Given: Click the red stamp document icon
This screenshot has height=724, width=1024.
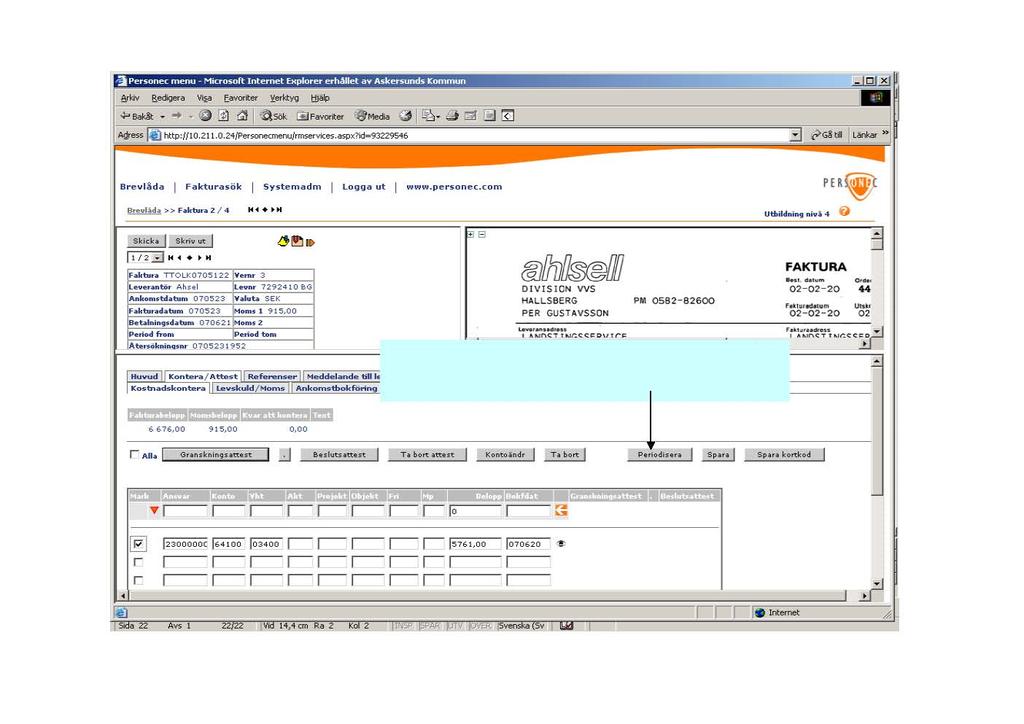Looking at the screenshot, I should 297,242.
